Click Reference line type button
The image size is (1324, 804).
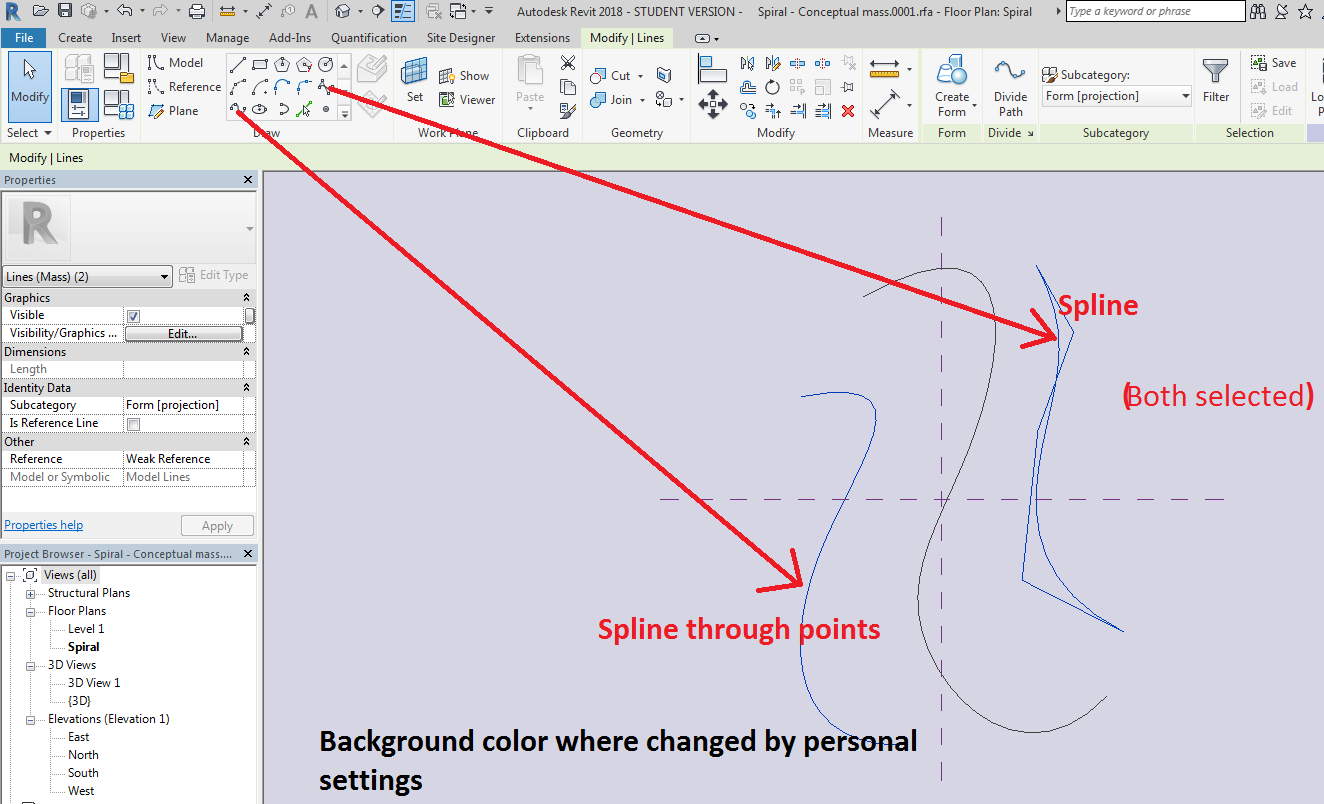[x=184, y=87]
